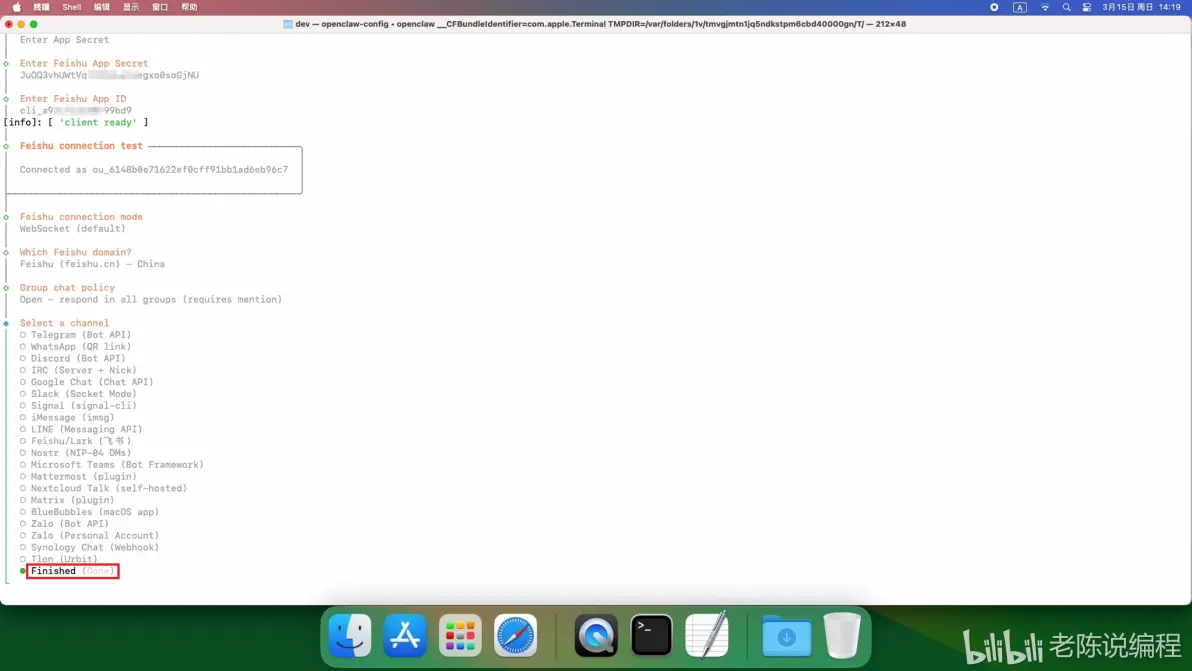Viewport: 1192px width, 671px height.
Task: Open Launchpad in the Dock
Action: 460,635
